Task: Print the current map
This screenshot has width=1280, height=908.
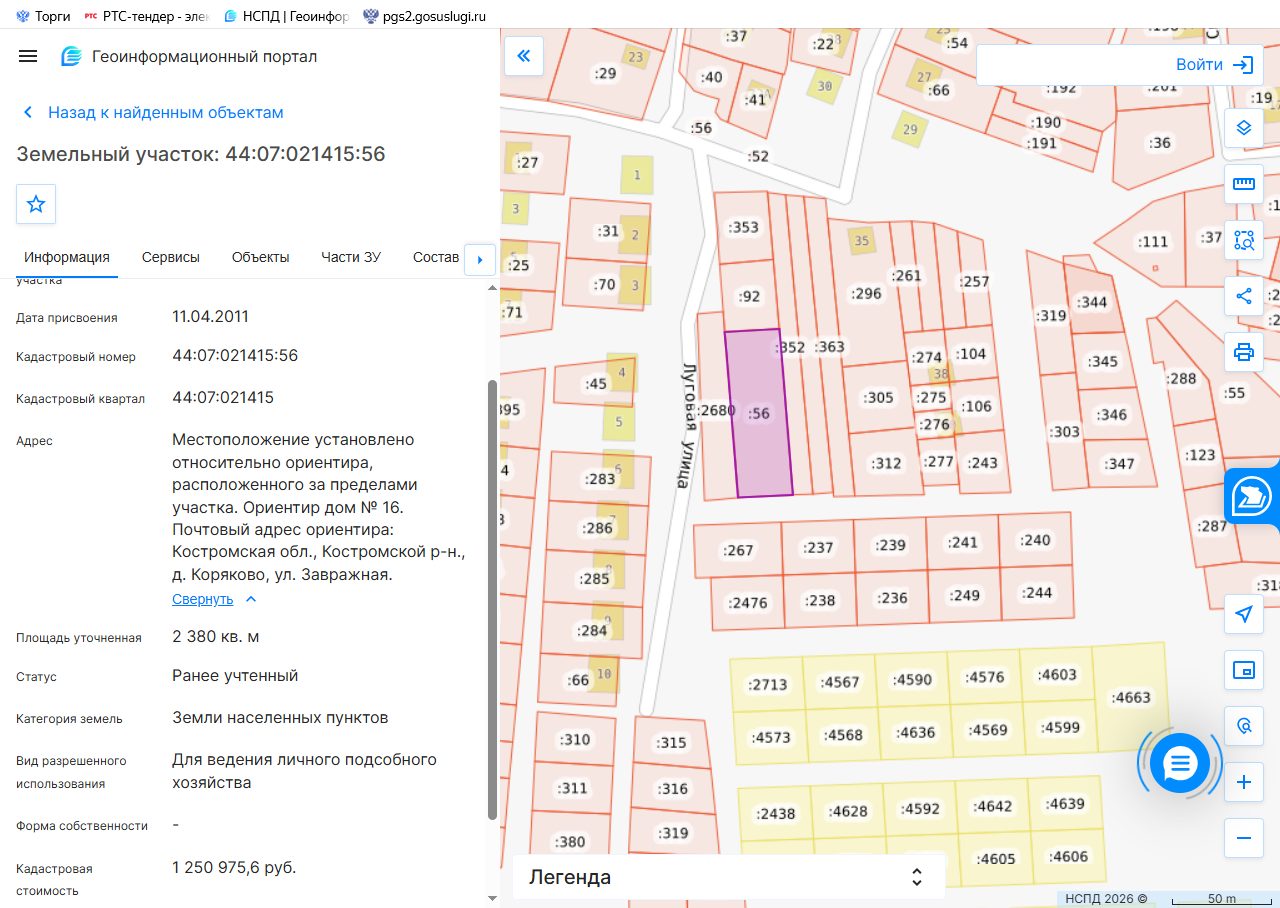Action: click(x=1244, y=352)
